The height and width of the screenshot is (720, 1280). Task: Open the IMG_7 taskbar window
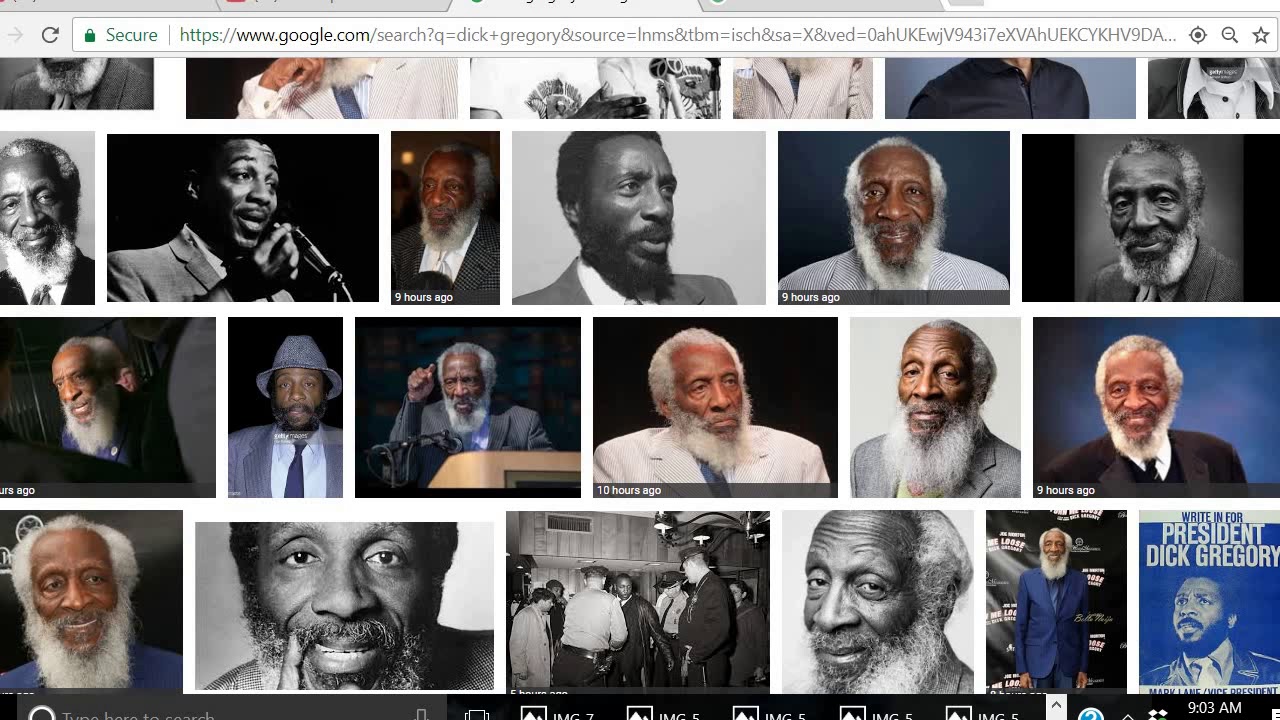click(x=557, y=714)
